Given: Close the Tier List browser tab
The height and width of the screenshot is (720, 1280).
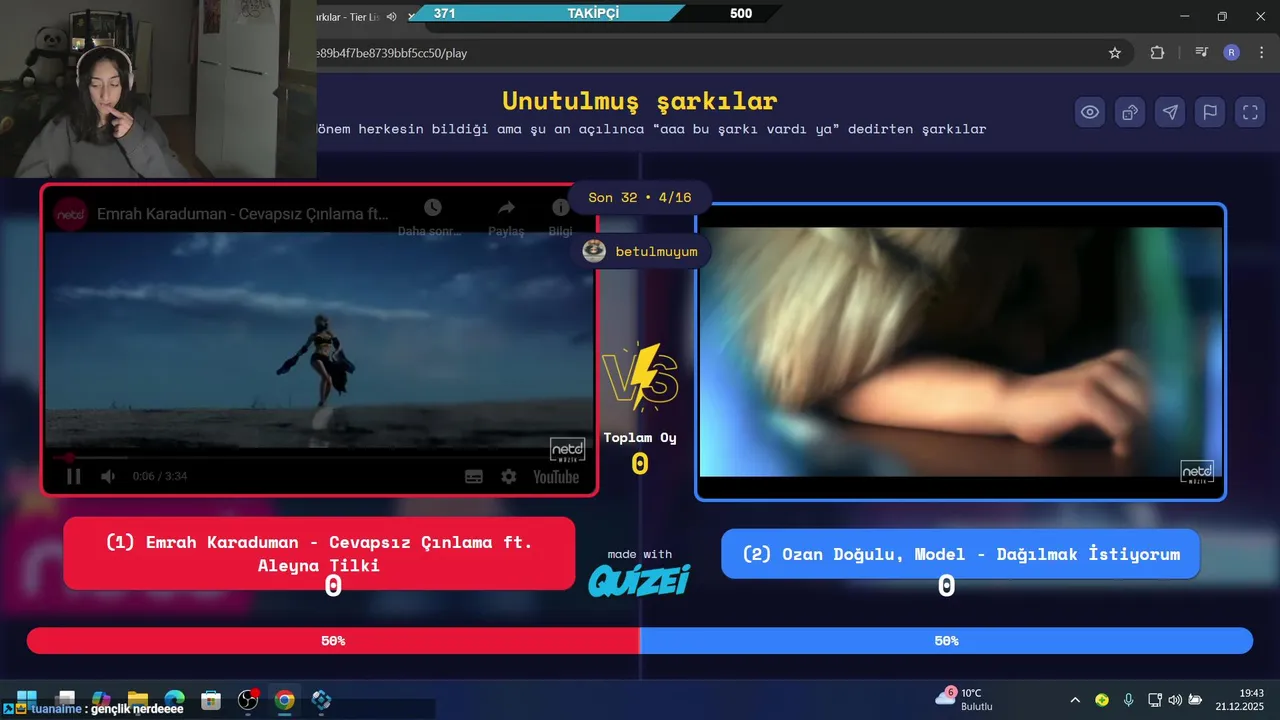Looking at the screenshot, I should (411, 17).
